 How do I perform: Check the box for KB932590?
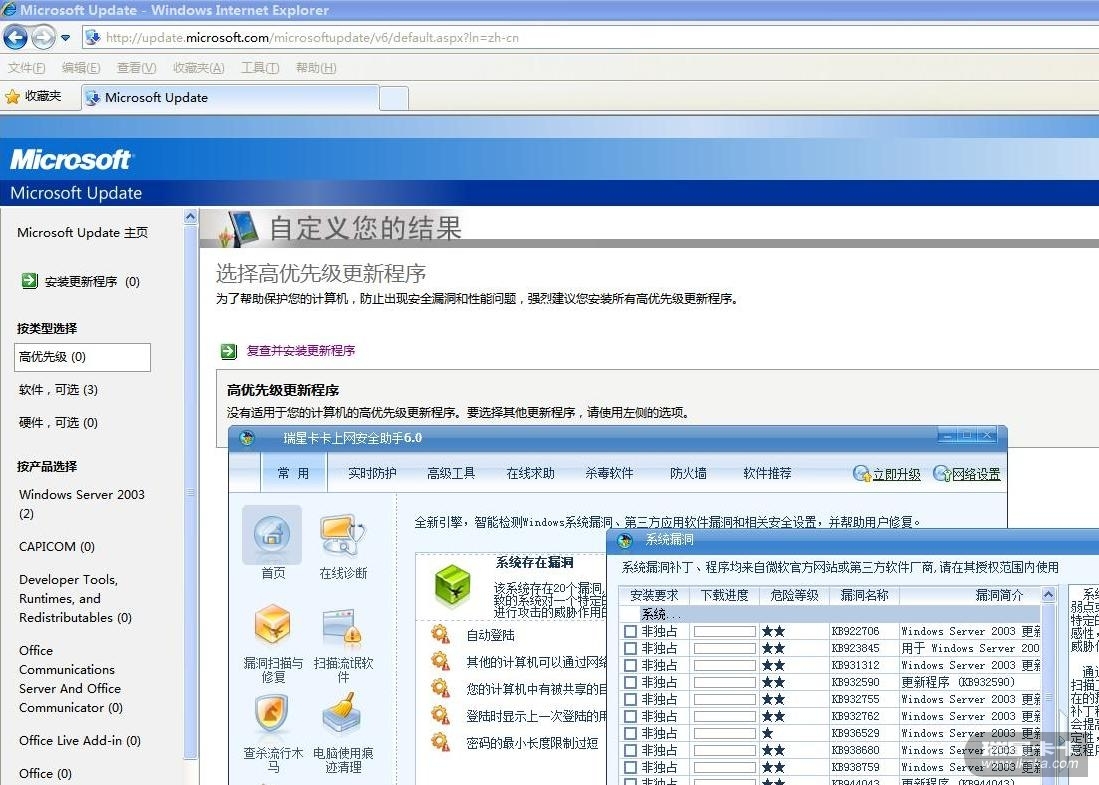click(x=630, y=683)
